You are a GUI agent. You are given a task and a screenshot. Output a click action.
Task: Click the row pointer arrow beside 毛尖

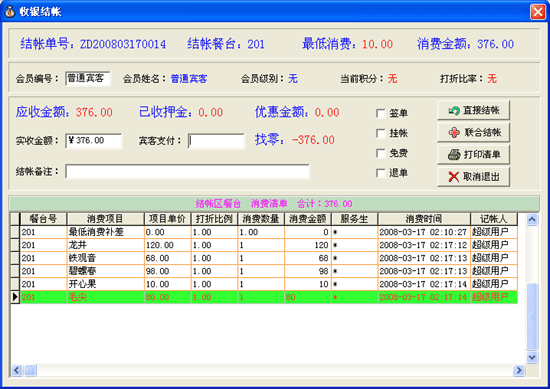click(x=15, y=297)
